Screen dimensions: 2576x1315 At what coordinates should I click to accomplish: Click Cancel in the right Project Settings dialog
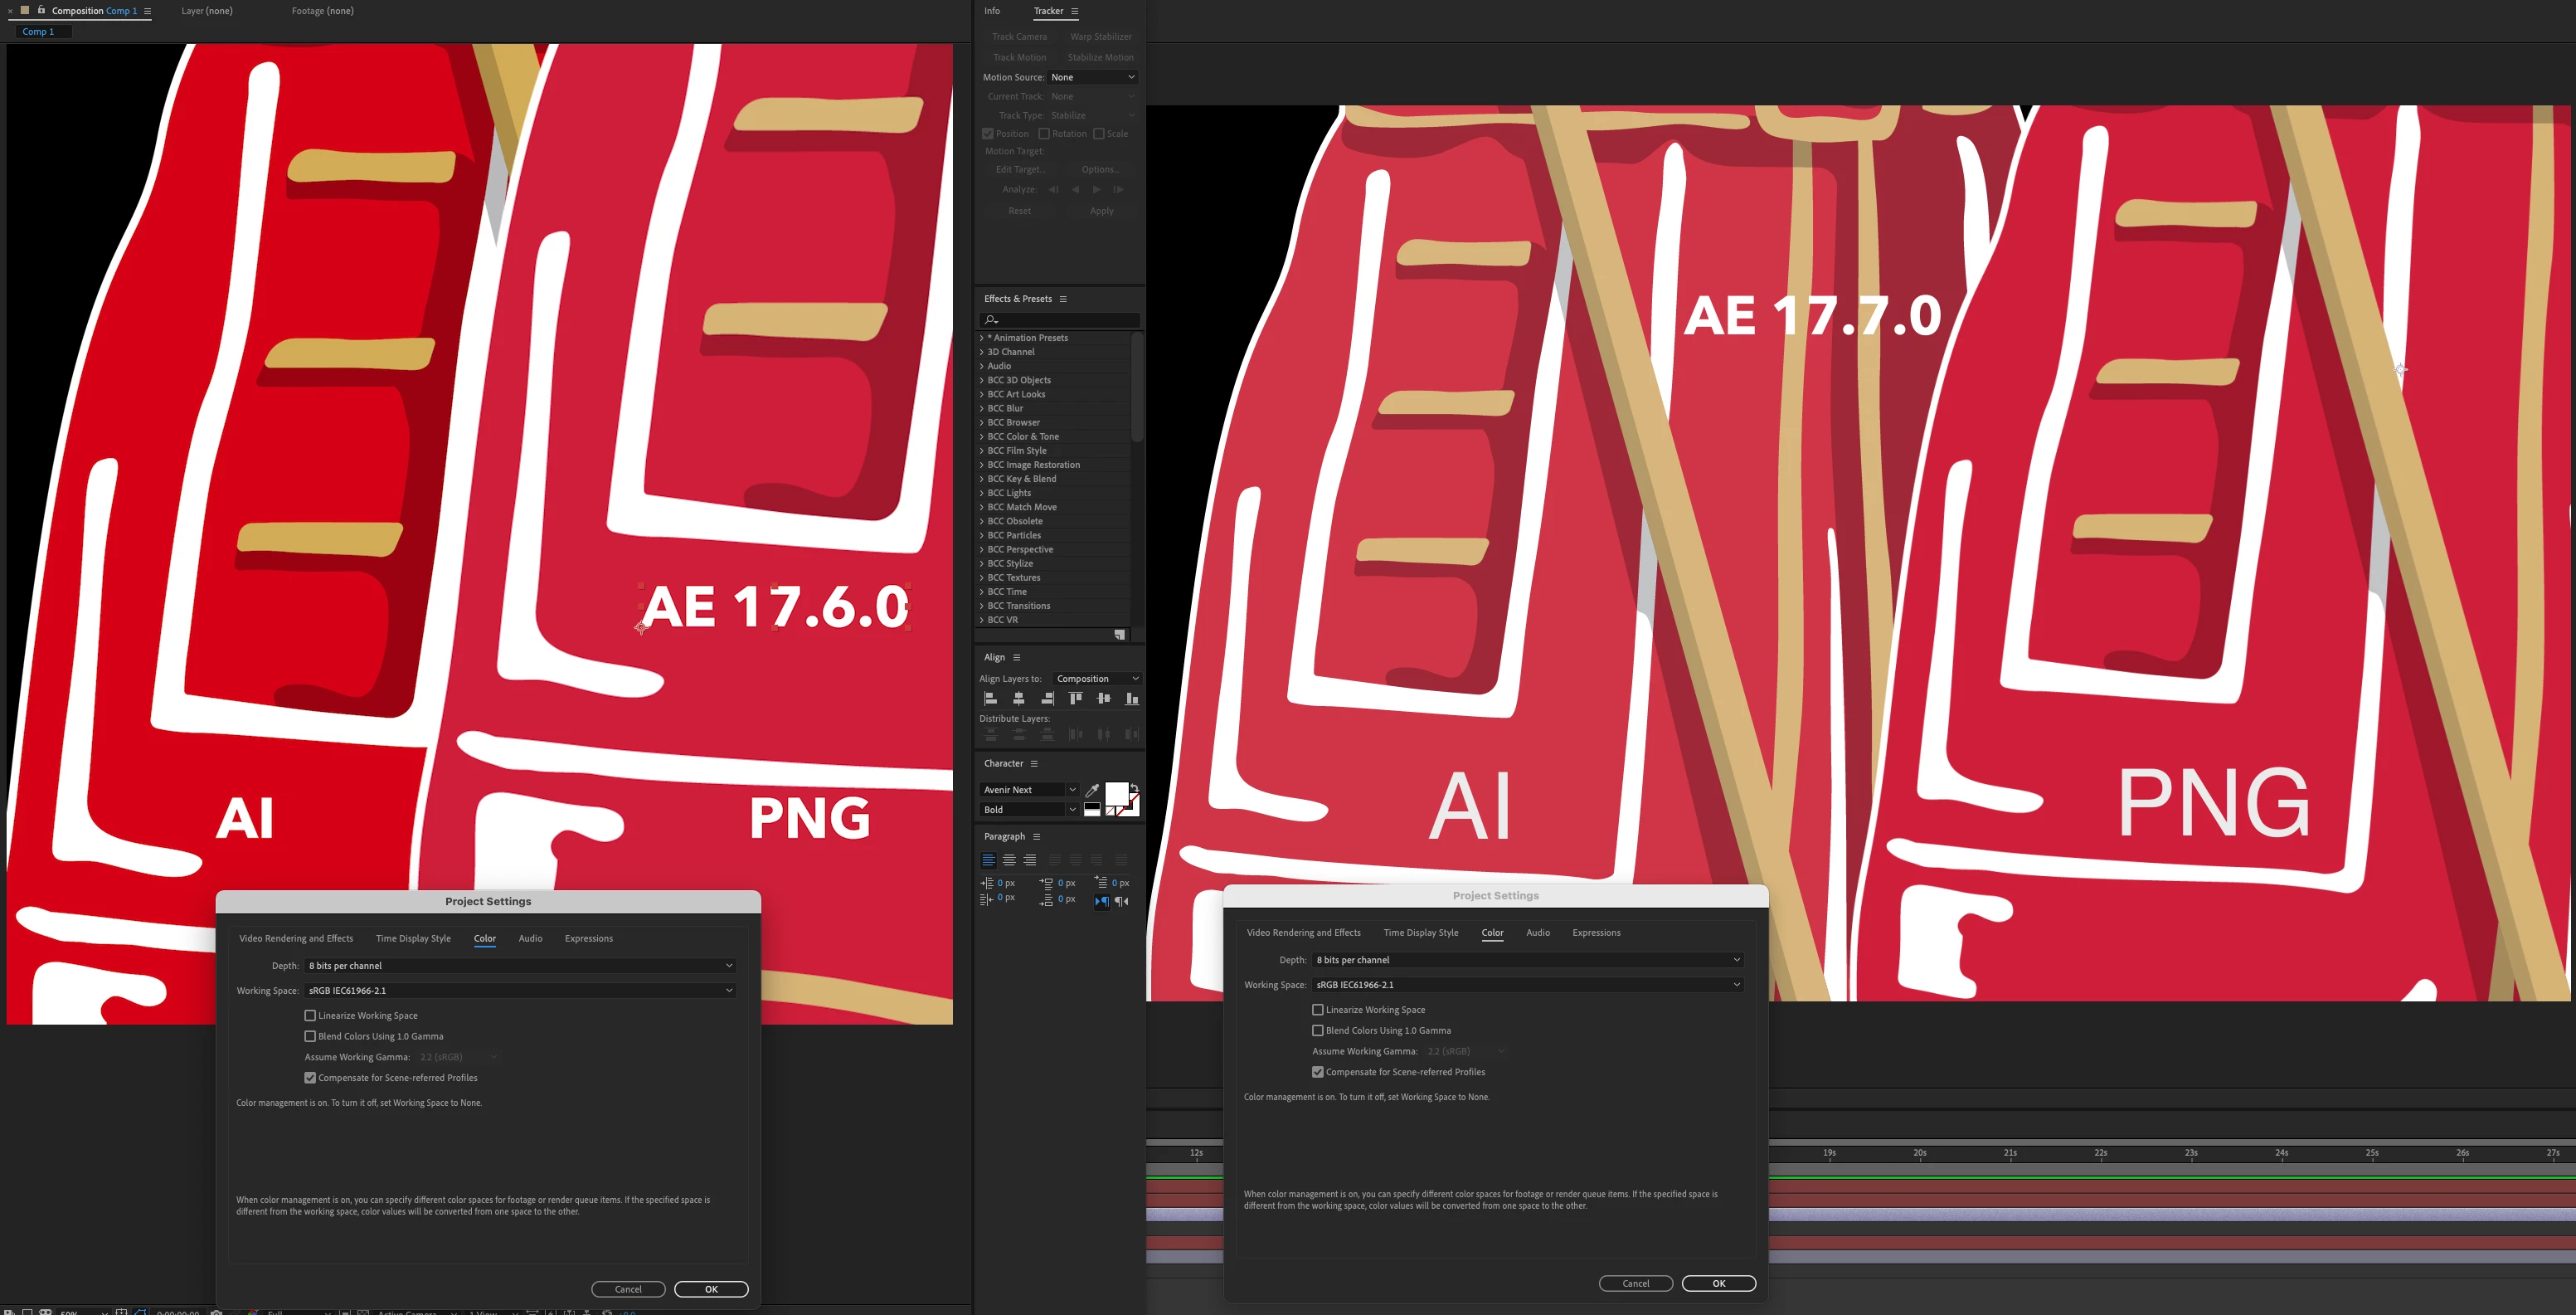coord(1635,1283)
